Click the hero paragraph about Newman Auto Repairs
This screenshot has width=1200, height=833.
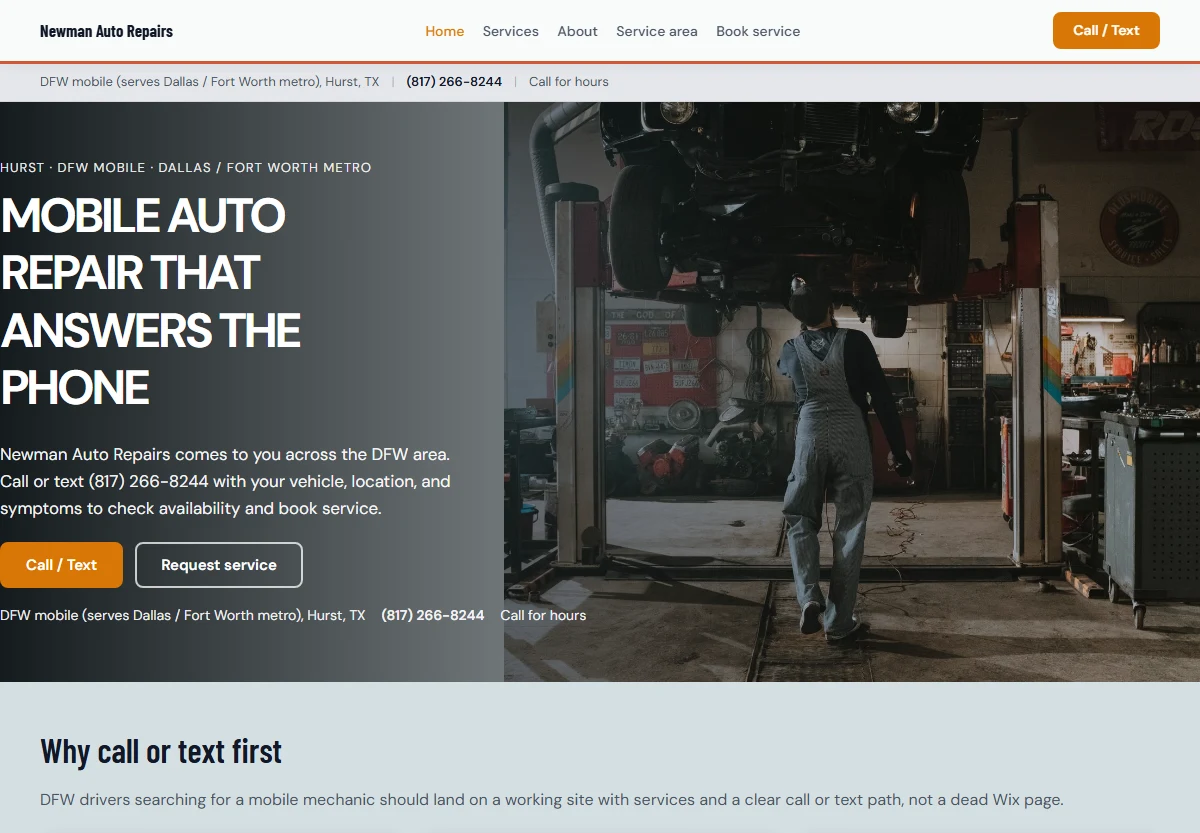coord(226,481)
